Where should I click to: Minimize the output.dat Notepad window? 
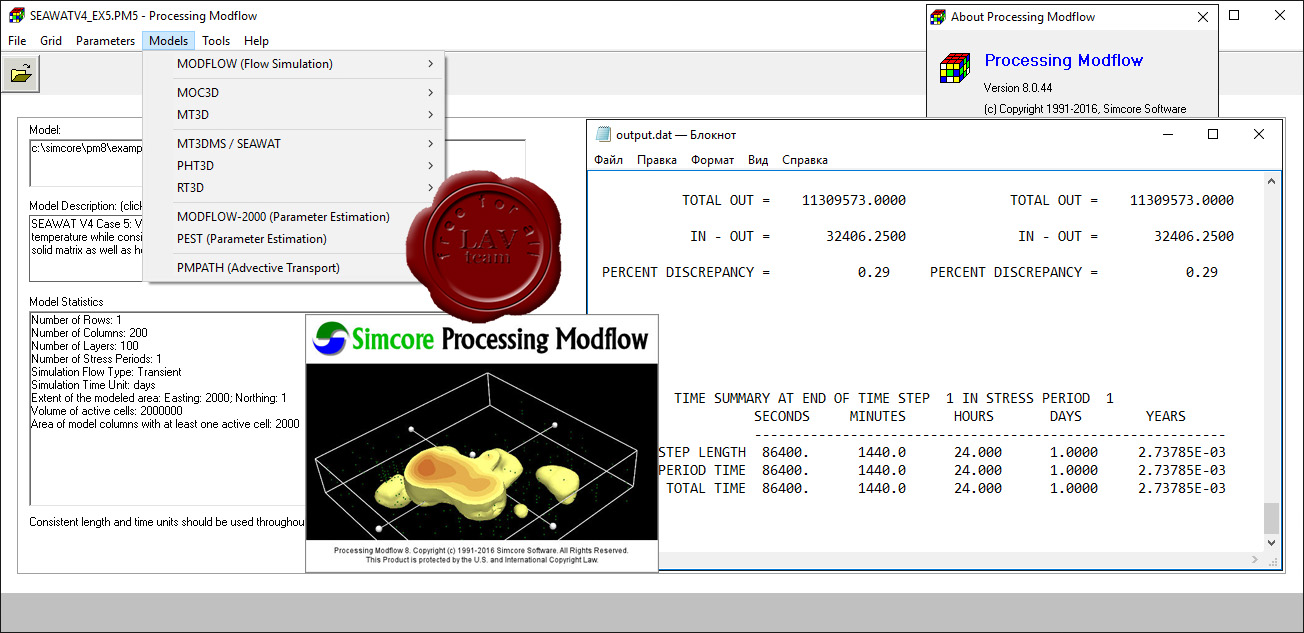[1167, 134]
